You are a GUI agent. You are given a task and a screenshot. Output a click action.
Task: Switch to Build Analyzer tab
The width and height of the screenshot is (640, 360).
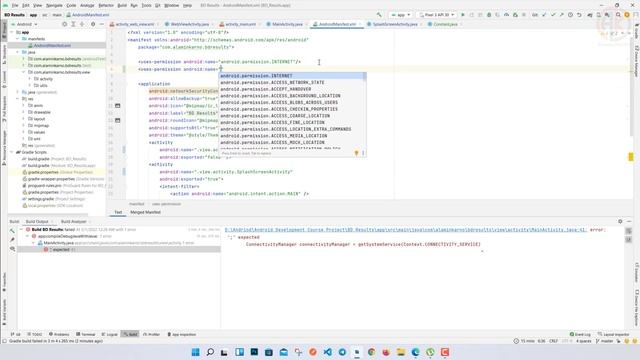tap(73, 222)
